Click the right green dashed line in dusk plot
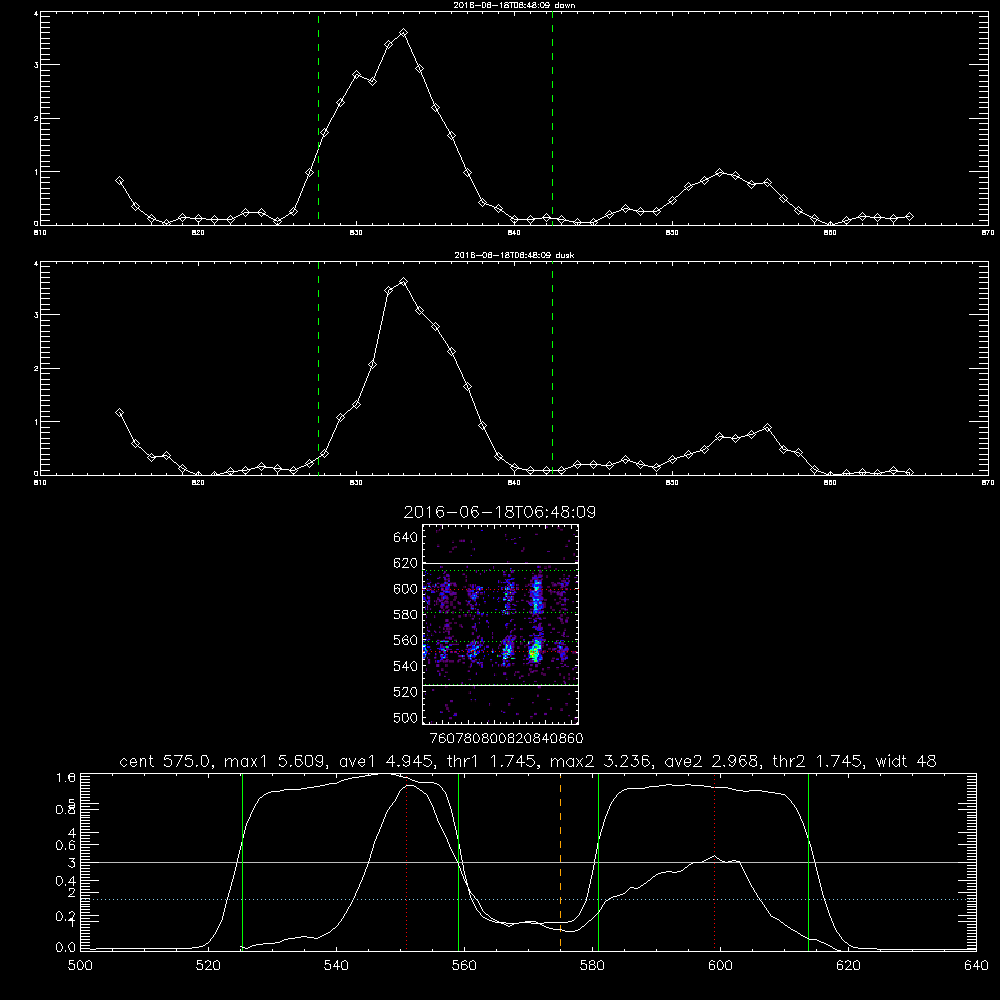This screenshot has width=1000, height=1000. (552, 368)
